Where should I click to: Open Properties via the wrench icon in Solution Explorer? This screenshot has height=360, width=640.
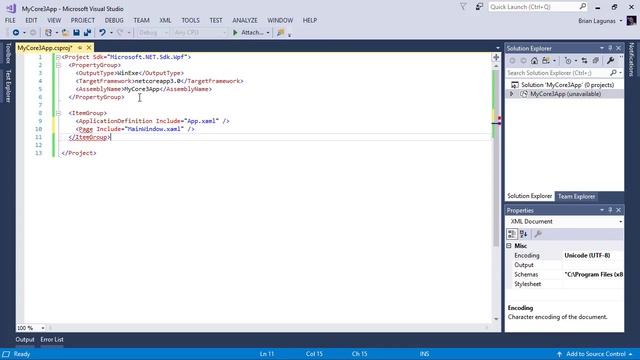click(610, 60)
